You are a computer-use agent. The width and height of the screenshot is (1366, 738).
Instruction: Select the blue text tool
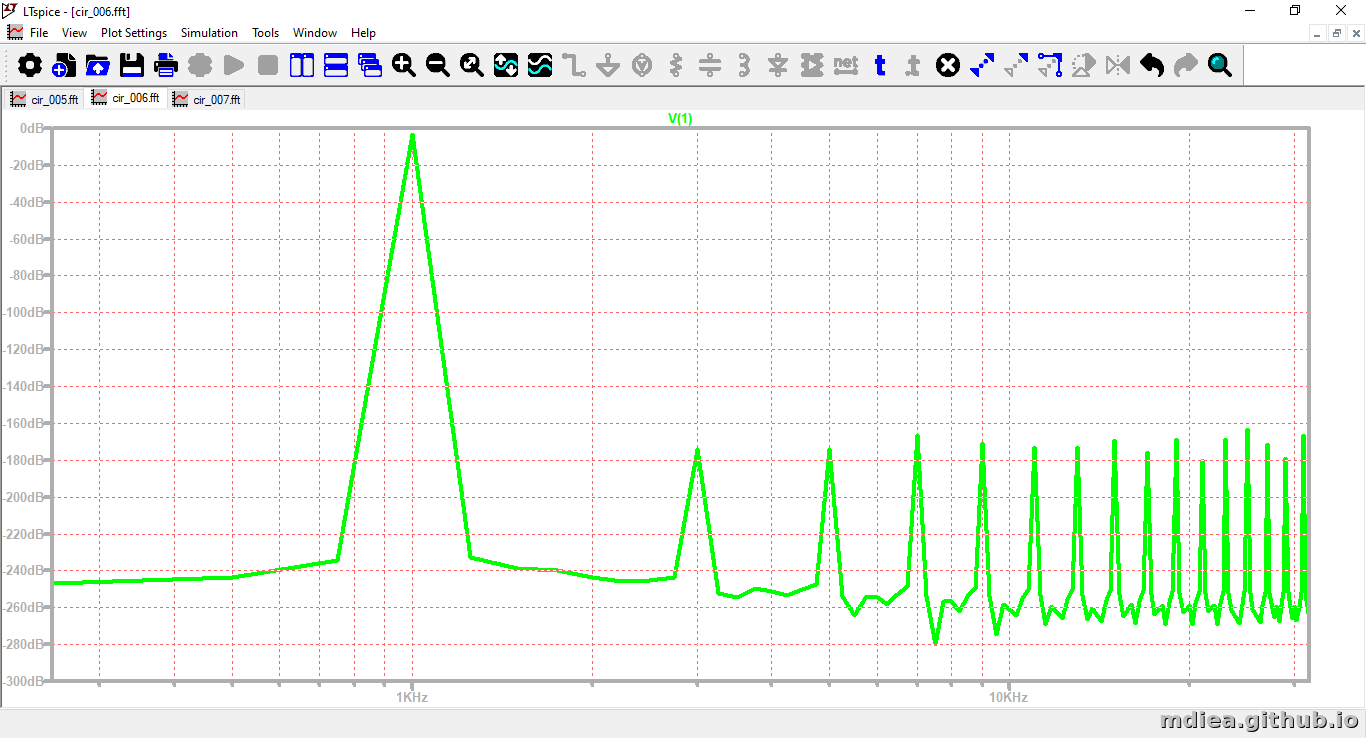pyautogui.click(x=880, y=66)
